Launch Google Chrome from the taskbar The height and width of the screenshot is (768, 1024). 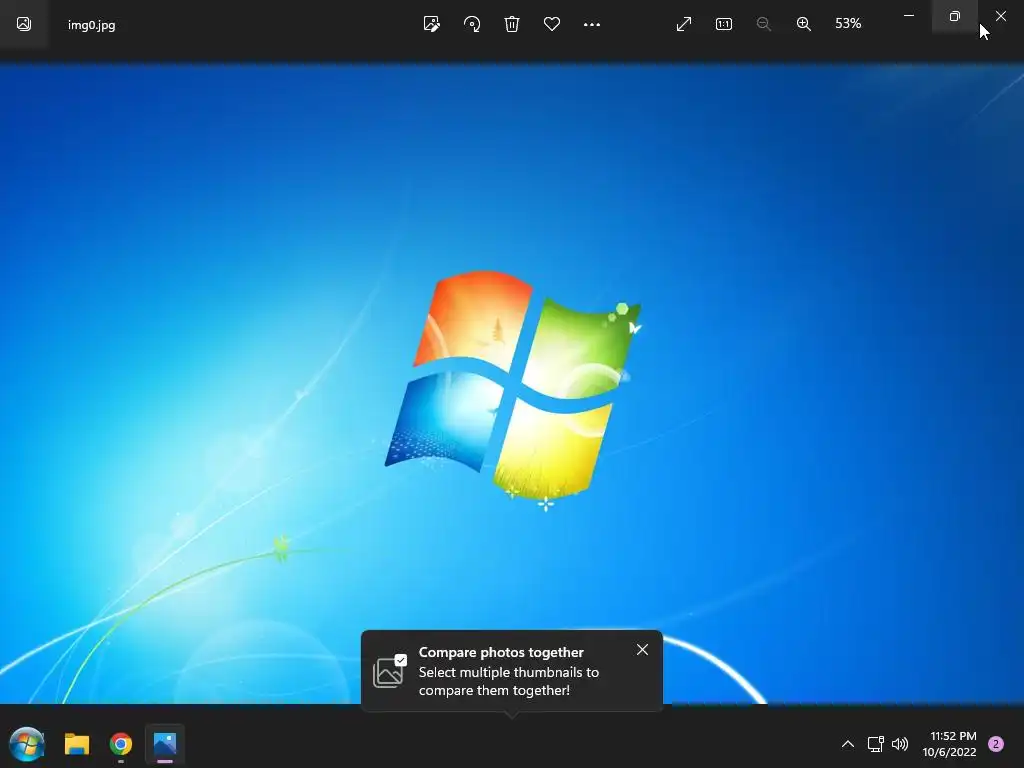[121, 744]
